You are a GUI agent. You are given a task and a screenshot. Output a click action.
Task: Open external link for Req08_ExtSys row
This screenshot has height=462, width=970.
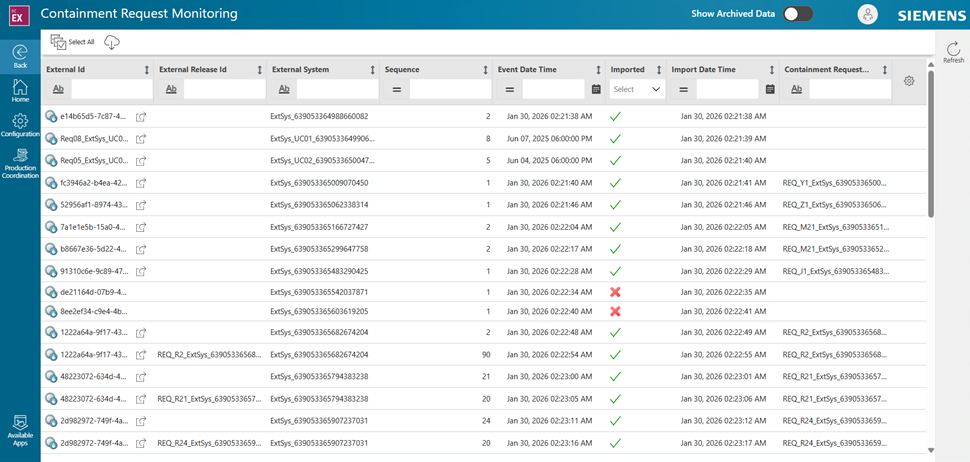[x=141, y=139]
